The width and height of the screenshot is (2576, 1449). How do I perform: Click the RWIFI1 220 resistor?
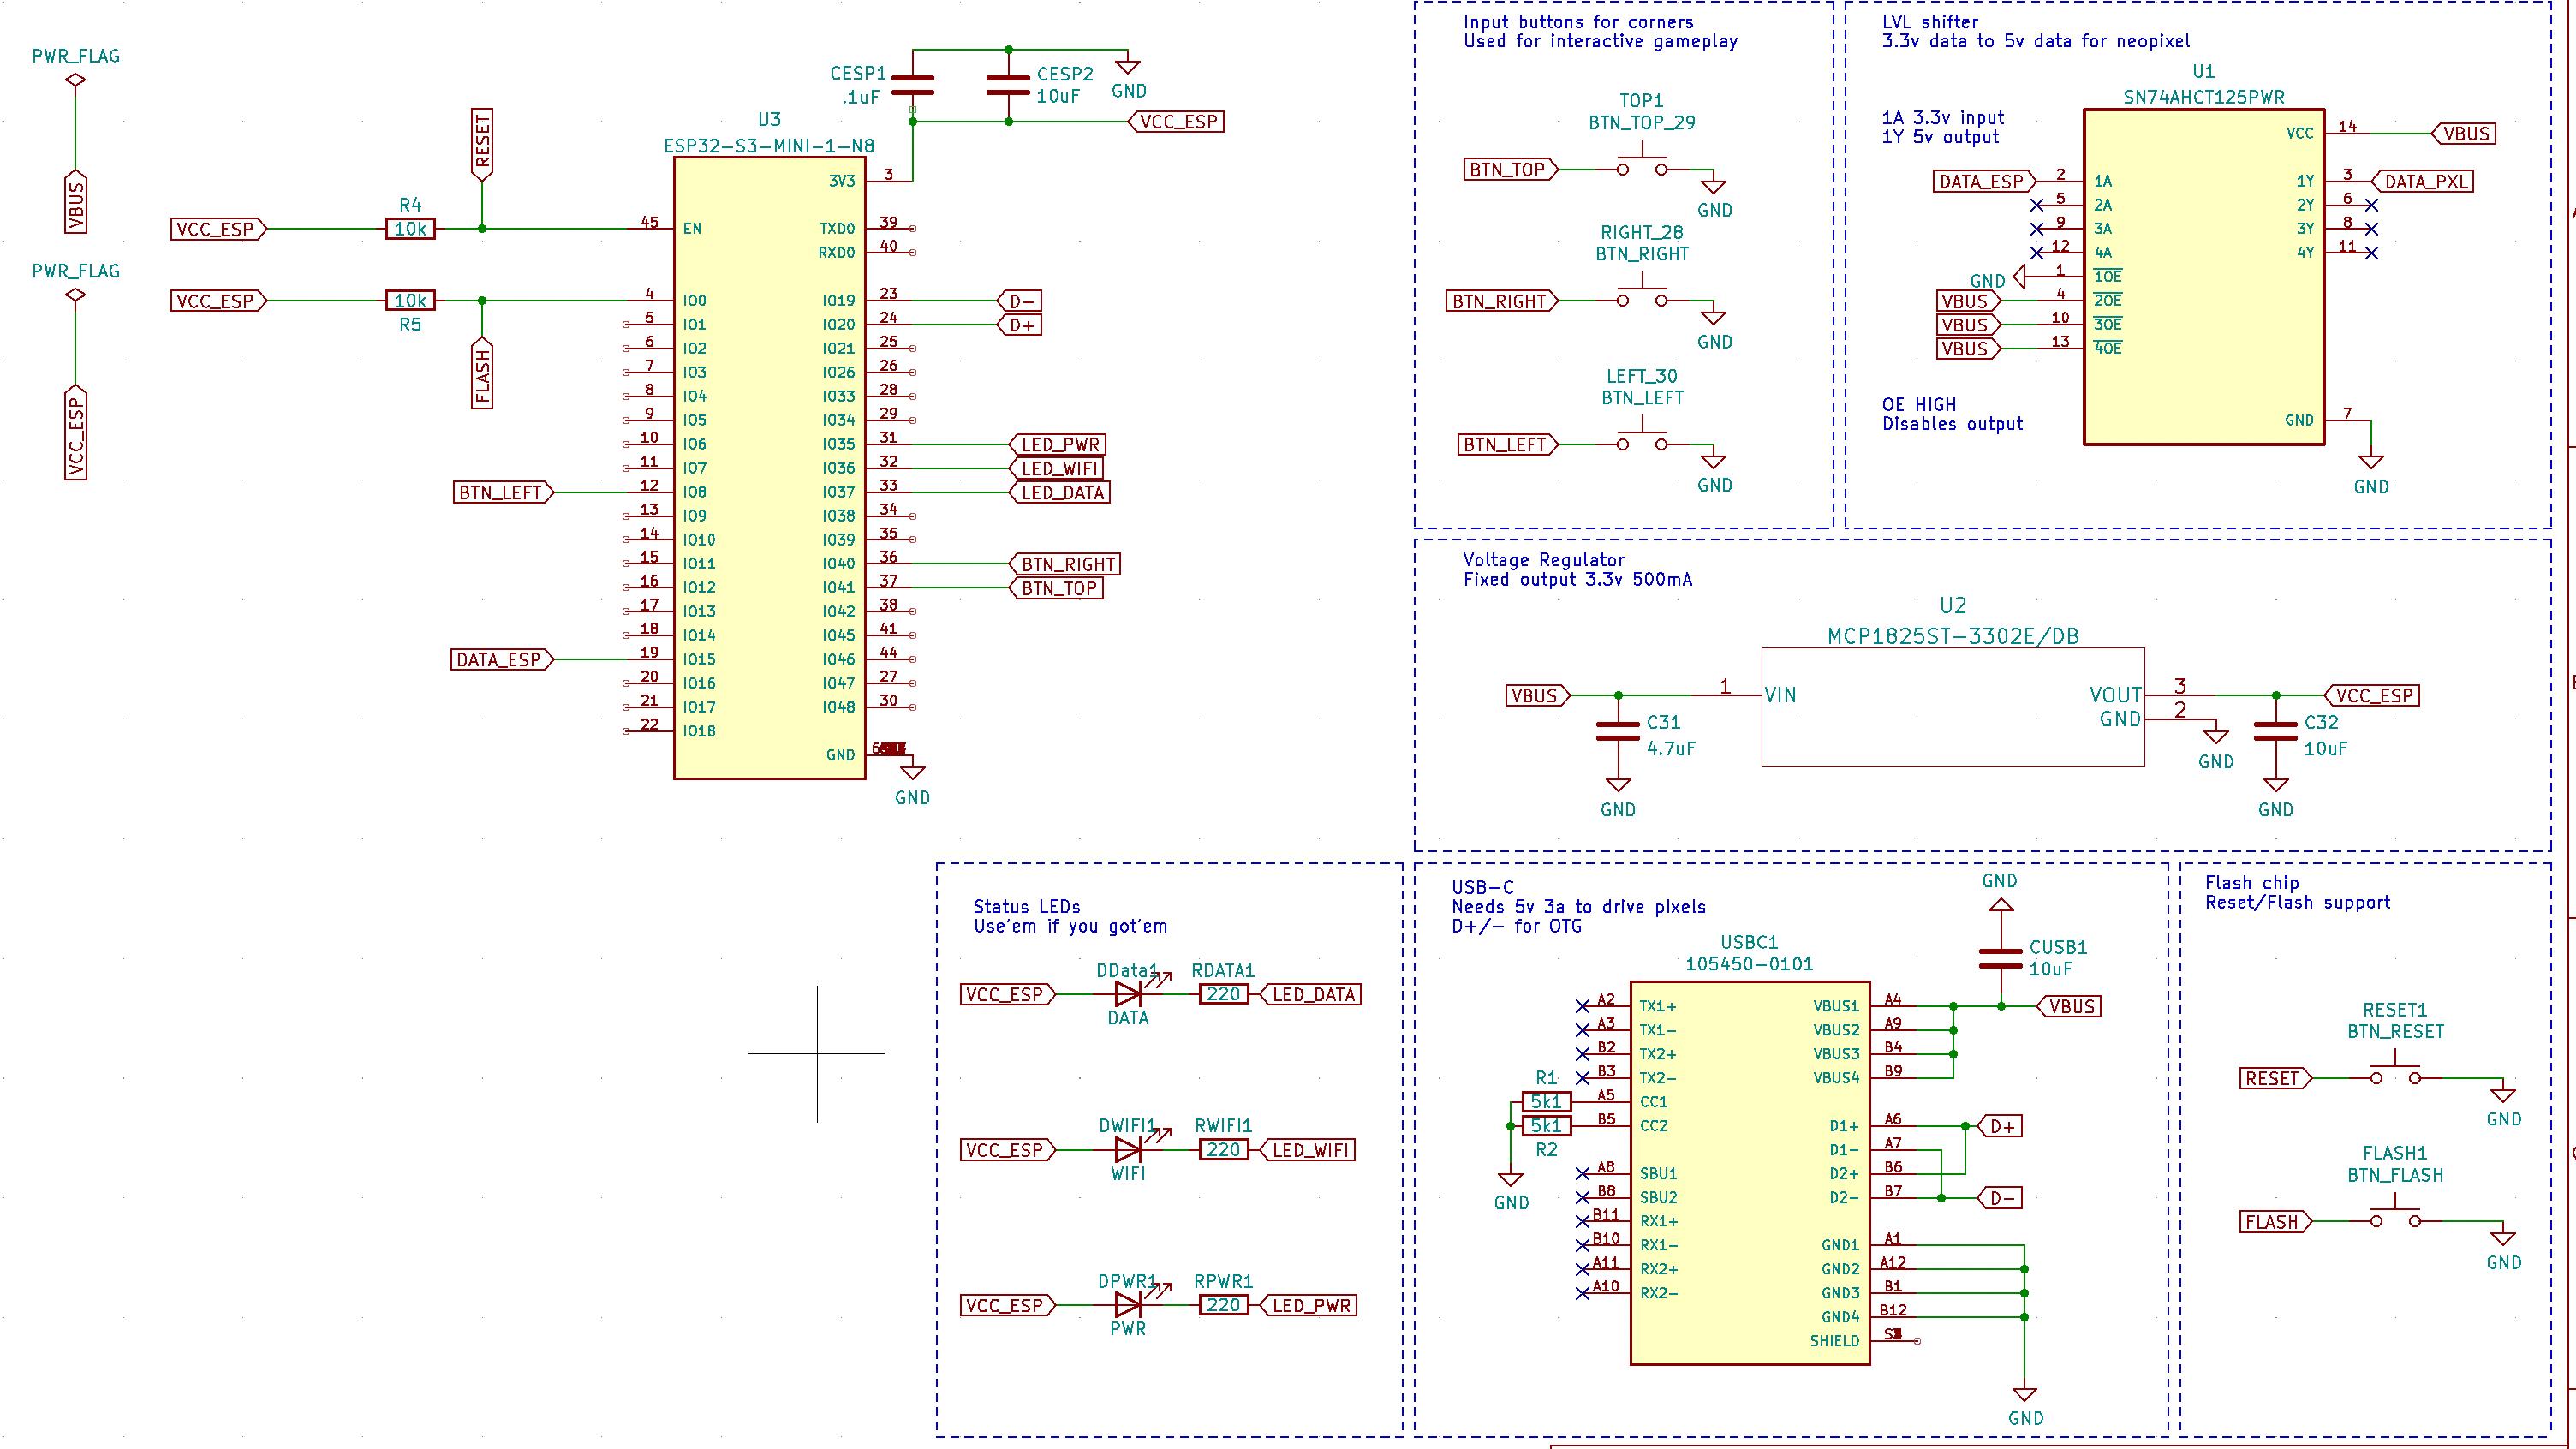(x=1224, y=1150)
